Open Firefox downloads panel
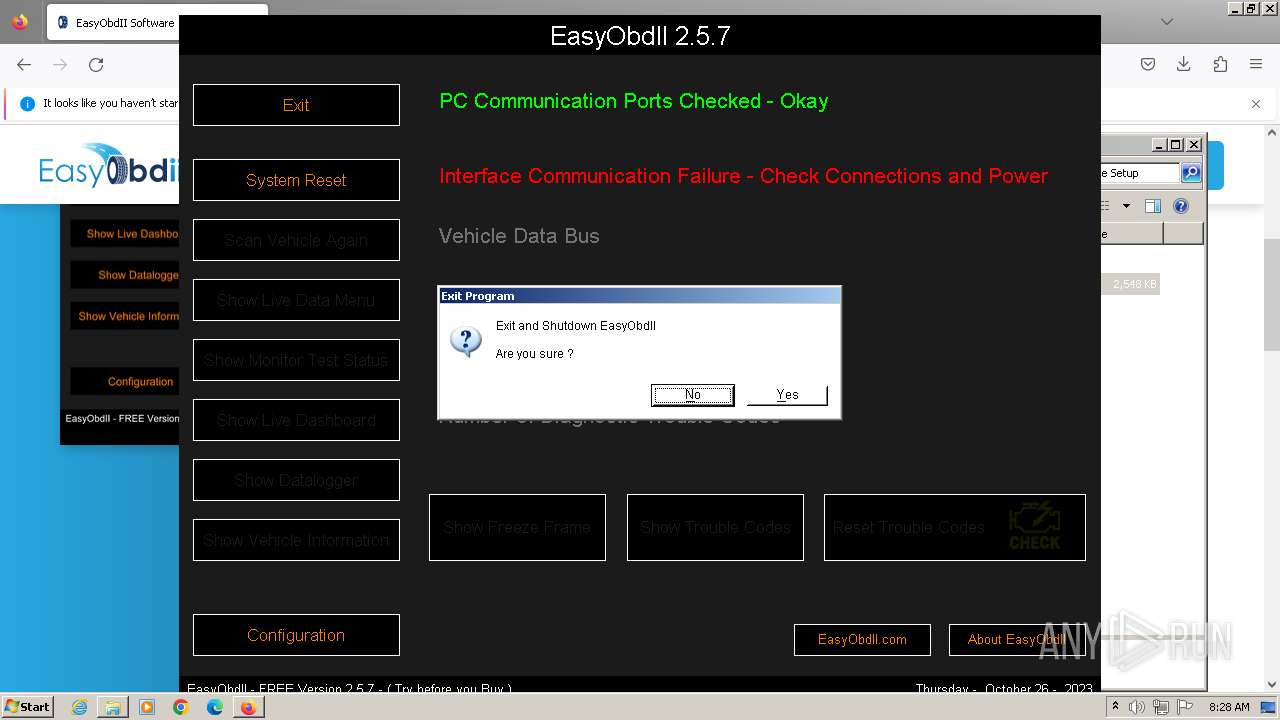The image size is (1280, 720). (x=1184, y=64)
